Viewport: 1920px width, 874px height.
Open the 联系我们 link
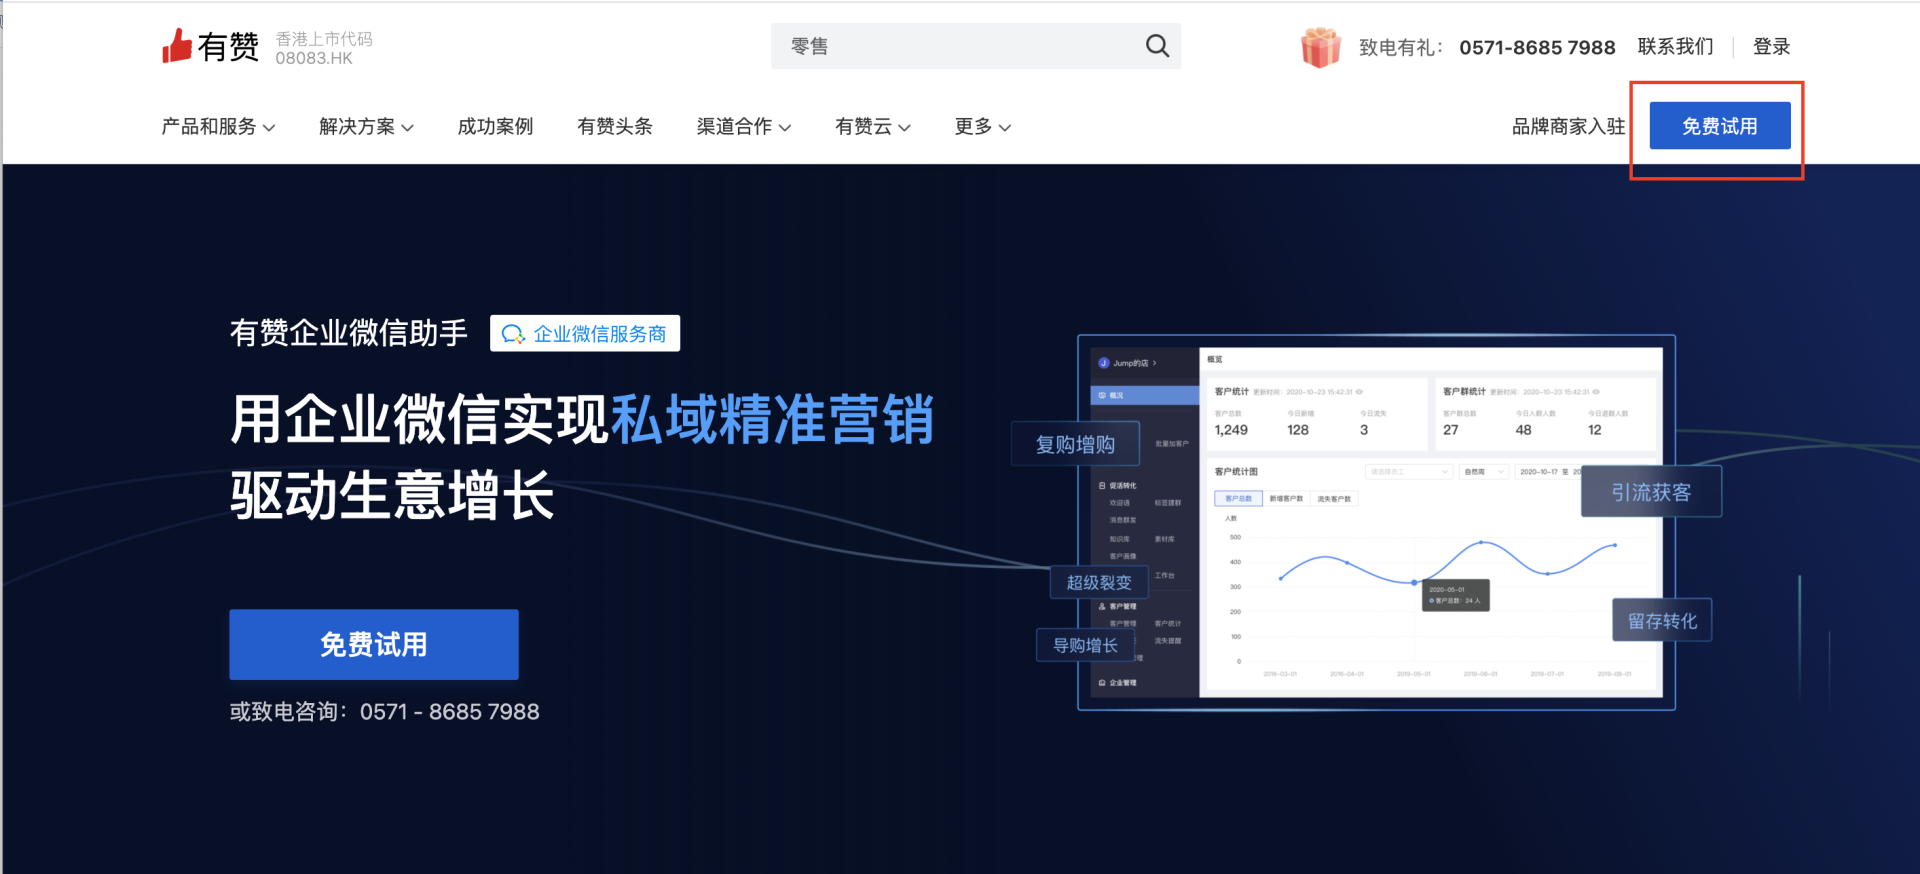point(1675,47)
